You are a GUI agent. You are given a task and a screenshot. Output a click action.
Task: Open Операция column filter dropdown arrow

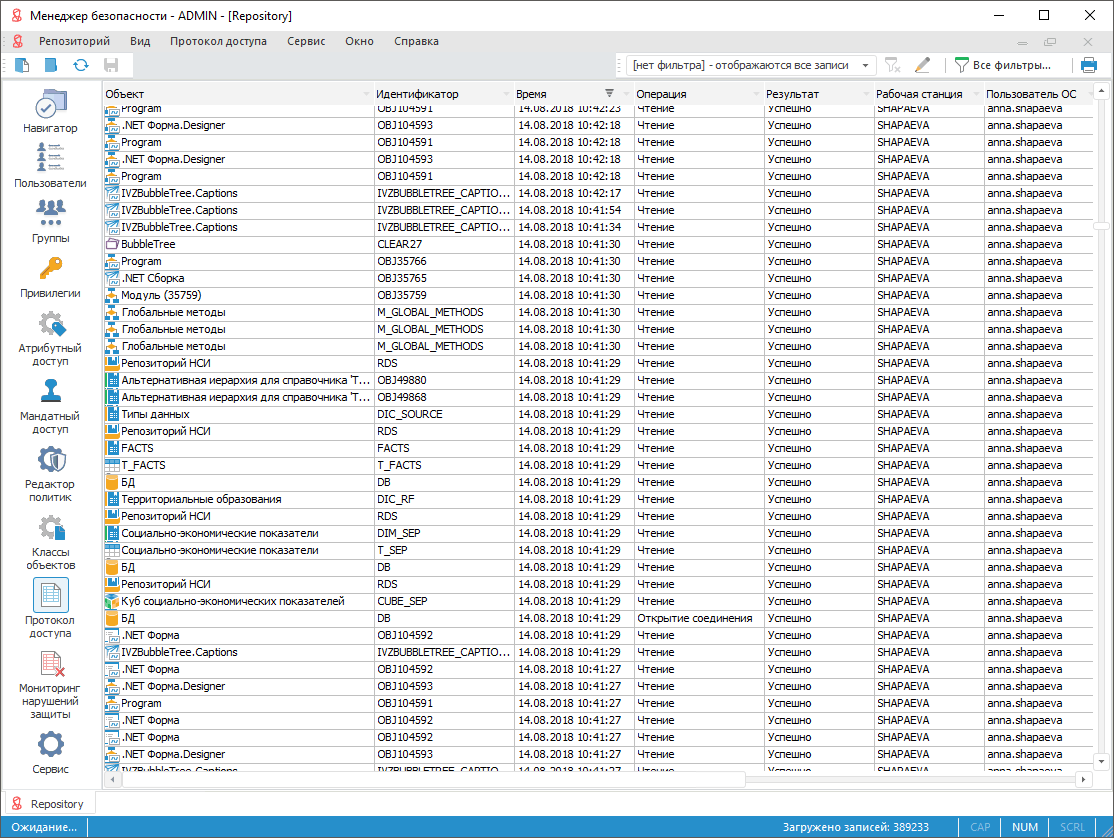756,94
